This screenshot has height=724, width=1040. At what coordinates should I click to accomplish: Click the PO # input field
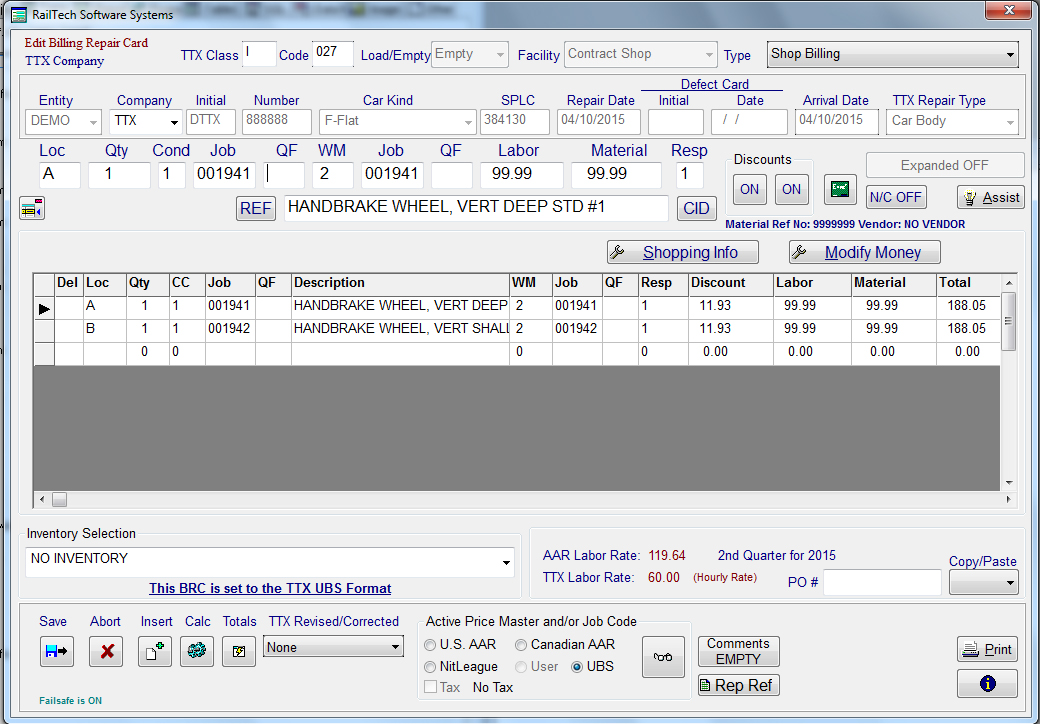pyautogui.click(x=881, y=583)
